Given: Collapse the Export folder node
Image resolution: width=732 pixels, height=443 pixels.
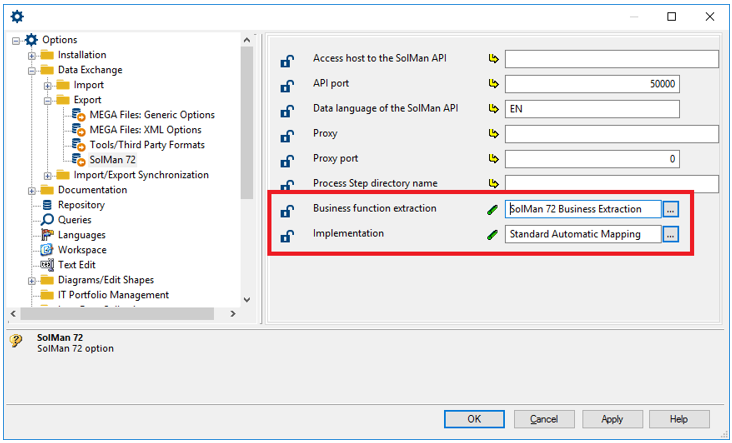Looking at the screenshot, I should [x=47, y=100].
